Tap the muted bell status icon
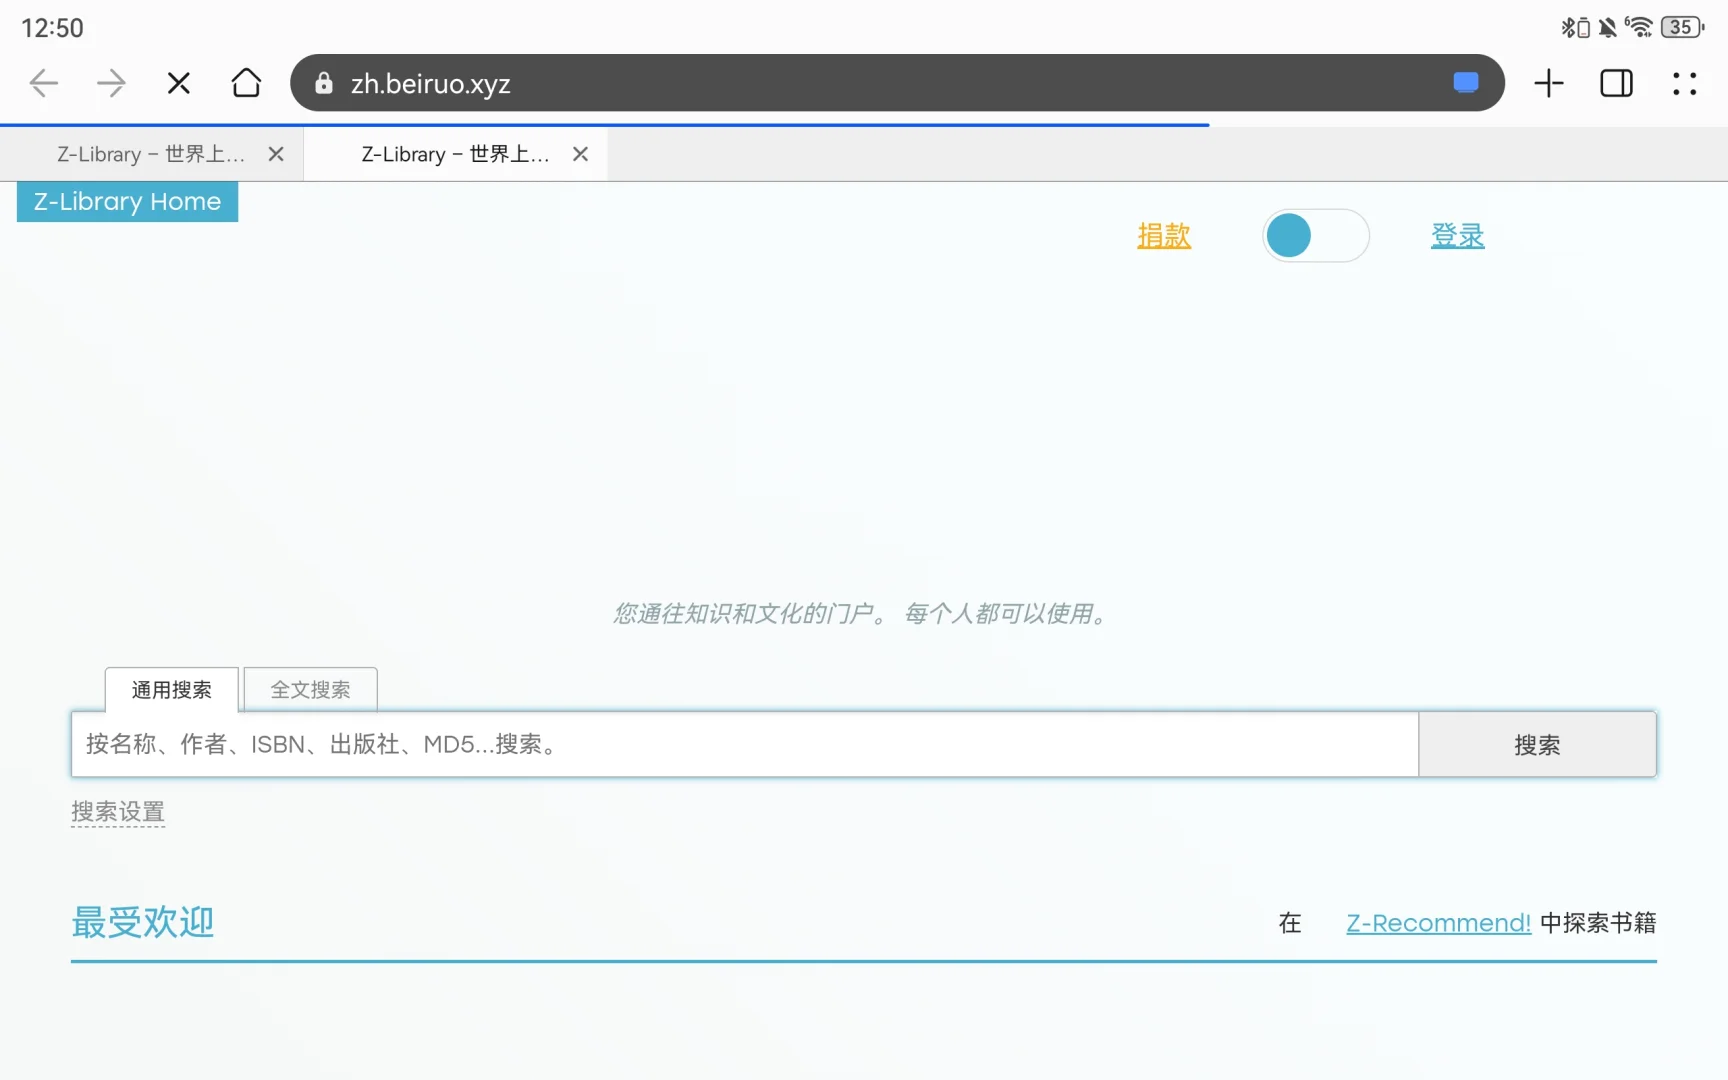 (x=1607, y=28)
